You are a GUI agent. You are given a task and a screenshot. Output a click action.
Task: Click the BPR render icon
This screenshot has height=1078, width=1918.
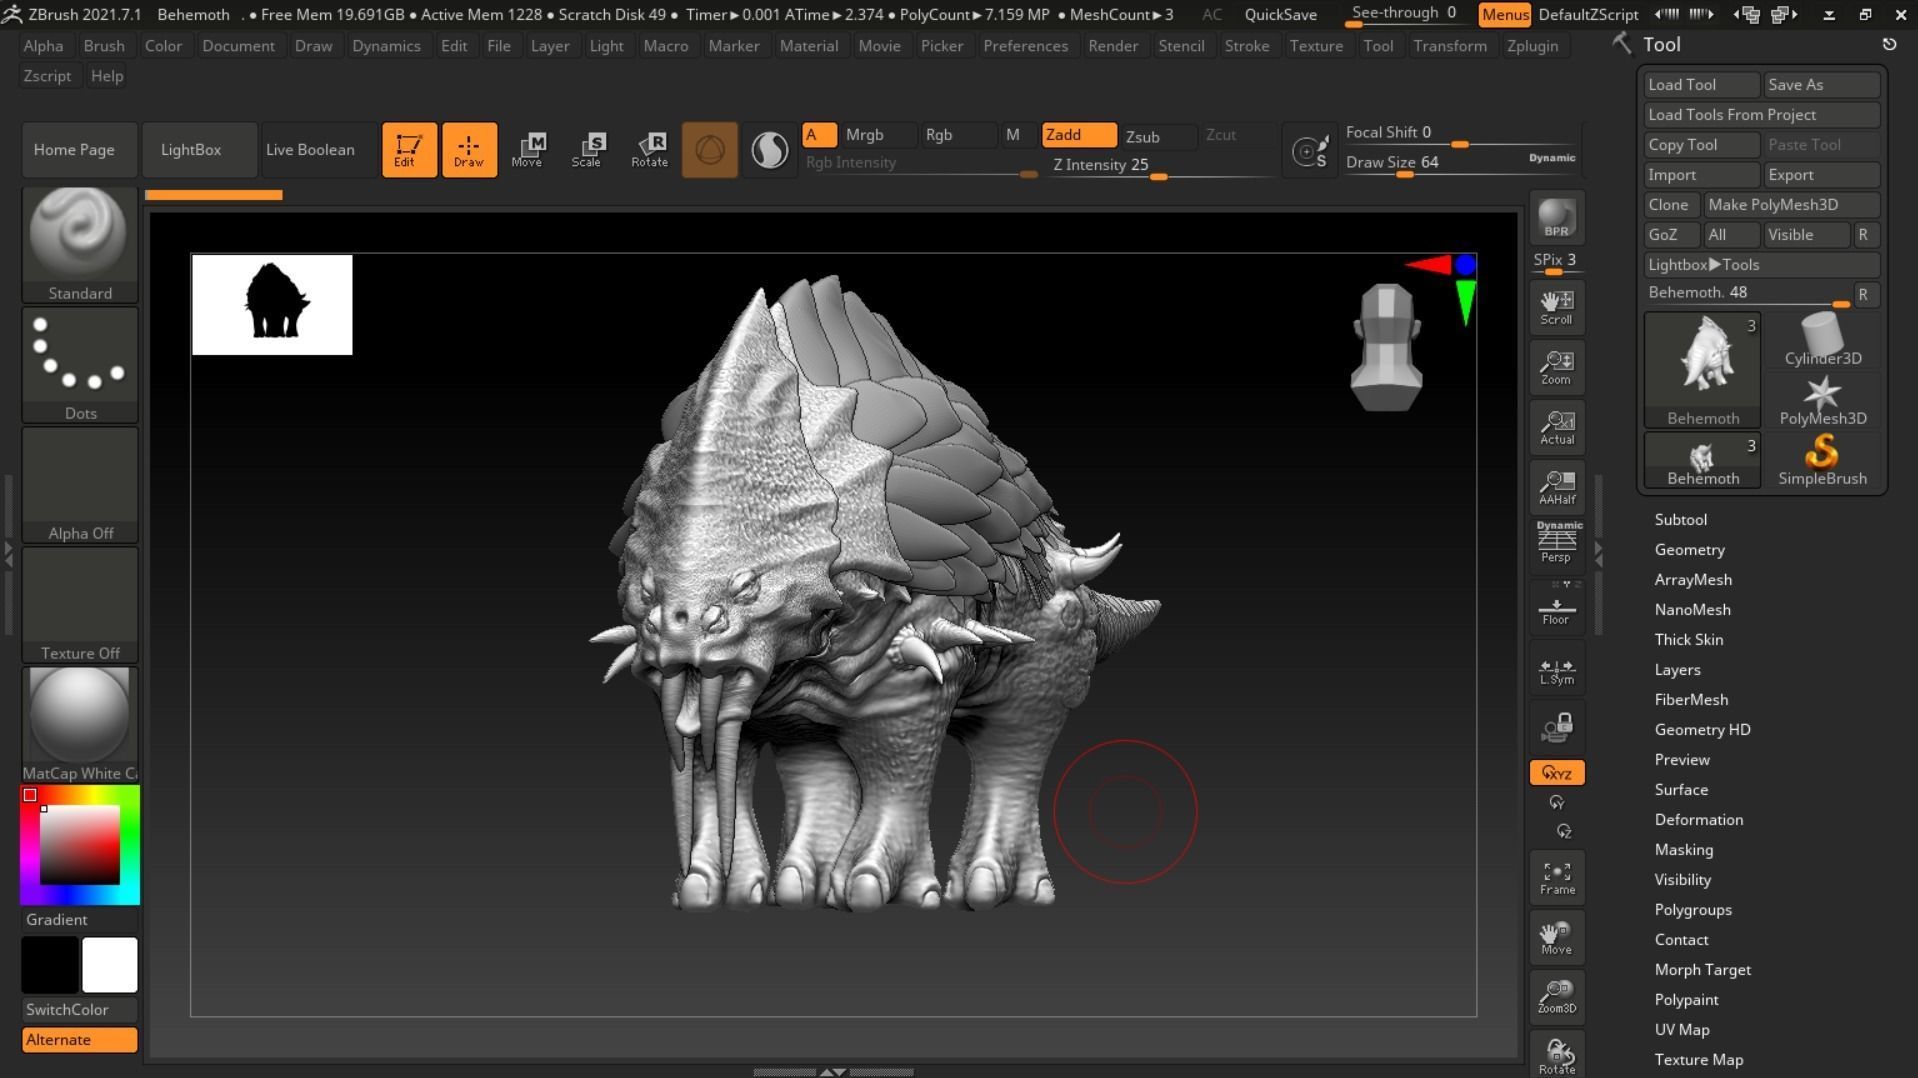(x=1556, y=218)
